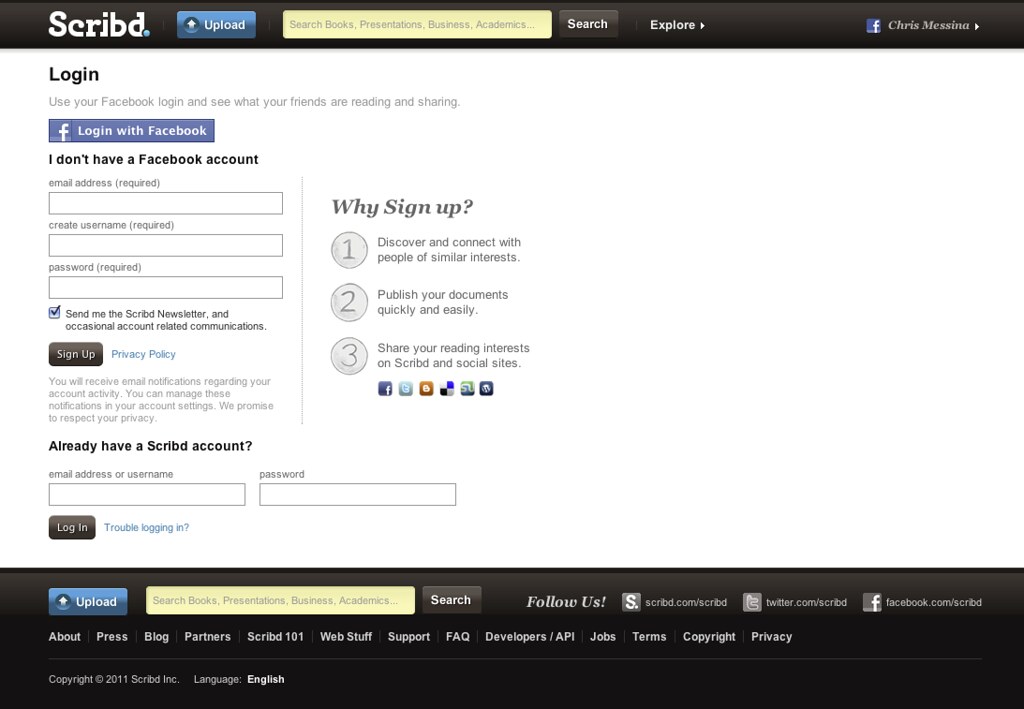Open the Support footer link
This screenshot has width=1024, height=709.
click(409, 637)
